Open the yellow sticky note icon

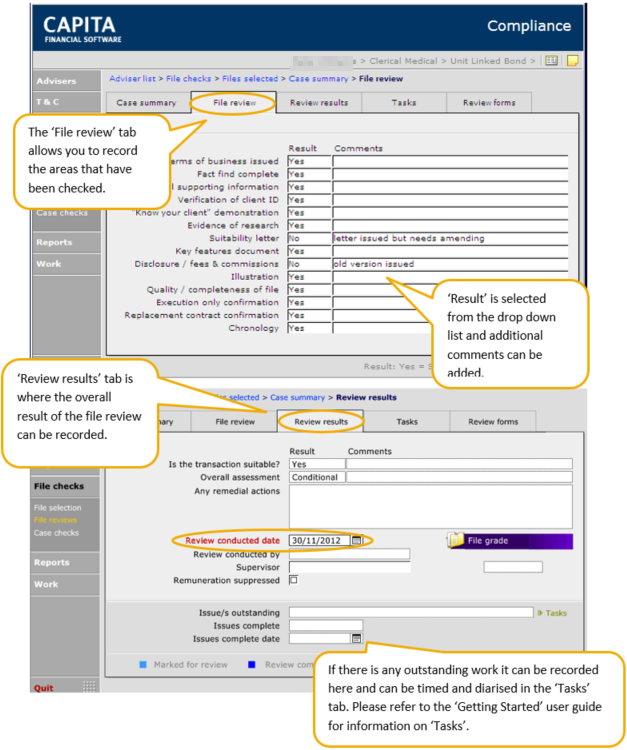572,61
